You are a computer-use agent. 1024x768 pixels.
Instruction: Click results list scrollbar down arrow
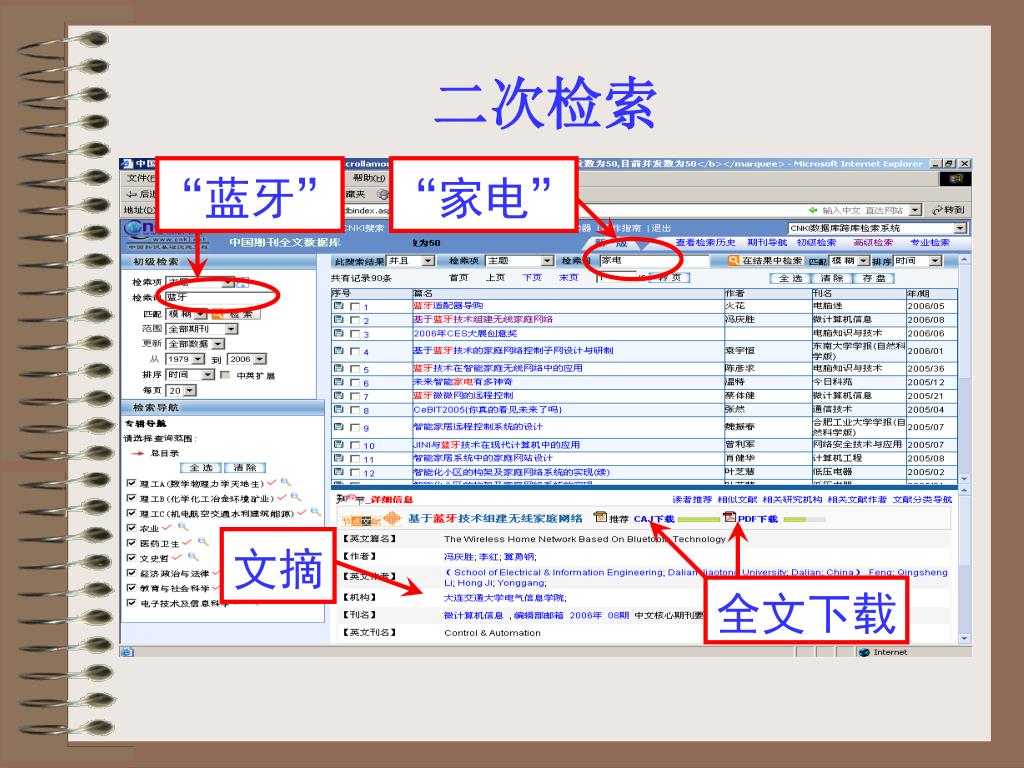click(x=964, y=478)
